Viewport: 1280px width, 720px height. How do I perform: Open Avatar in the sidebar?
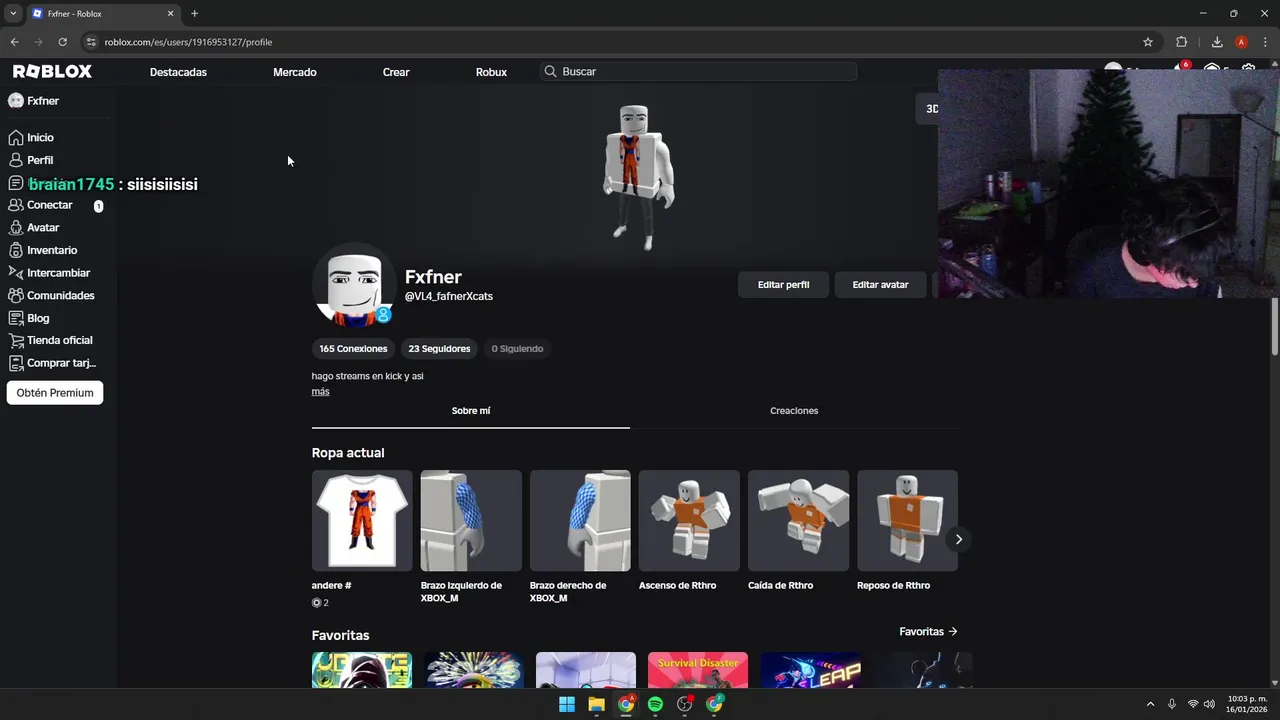pos(43,227)
